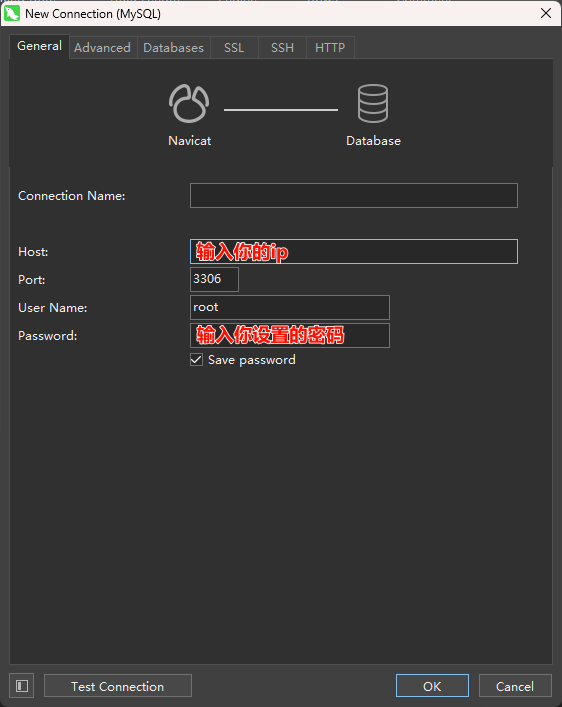562x707 pixels.
Task: Click the Port label
Action: click(32, 280)
